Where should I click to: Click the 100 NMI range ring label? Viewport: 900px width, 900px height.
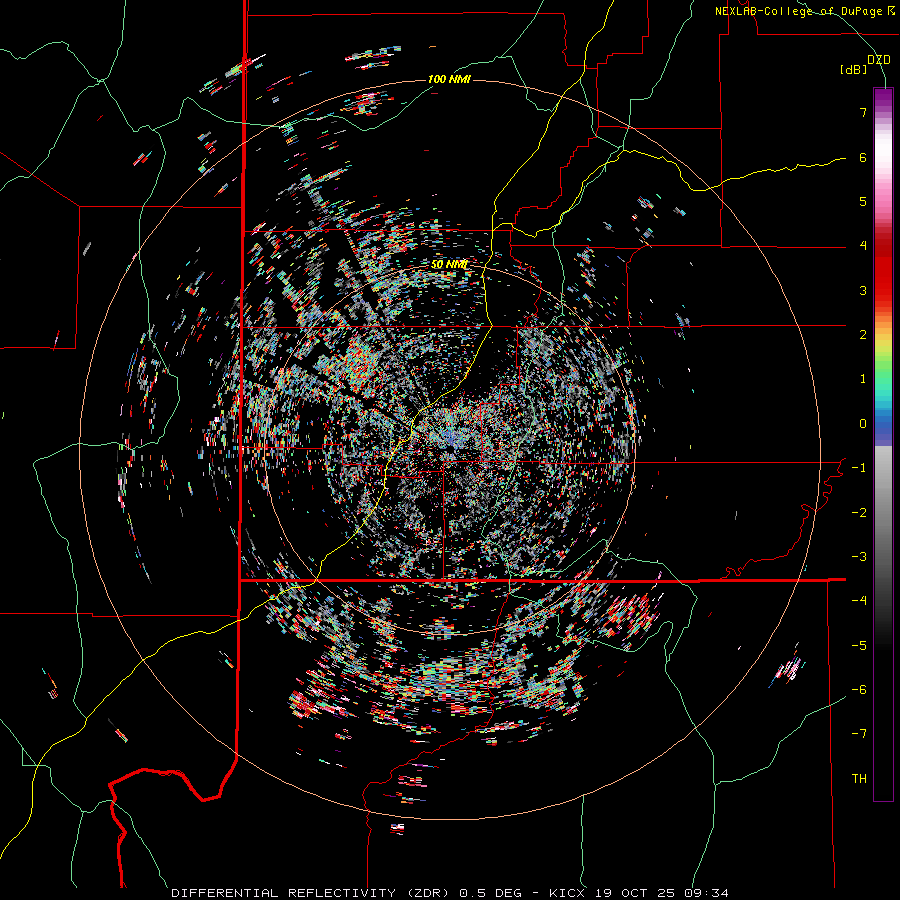449,79
